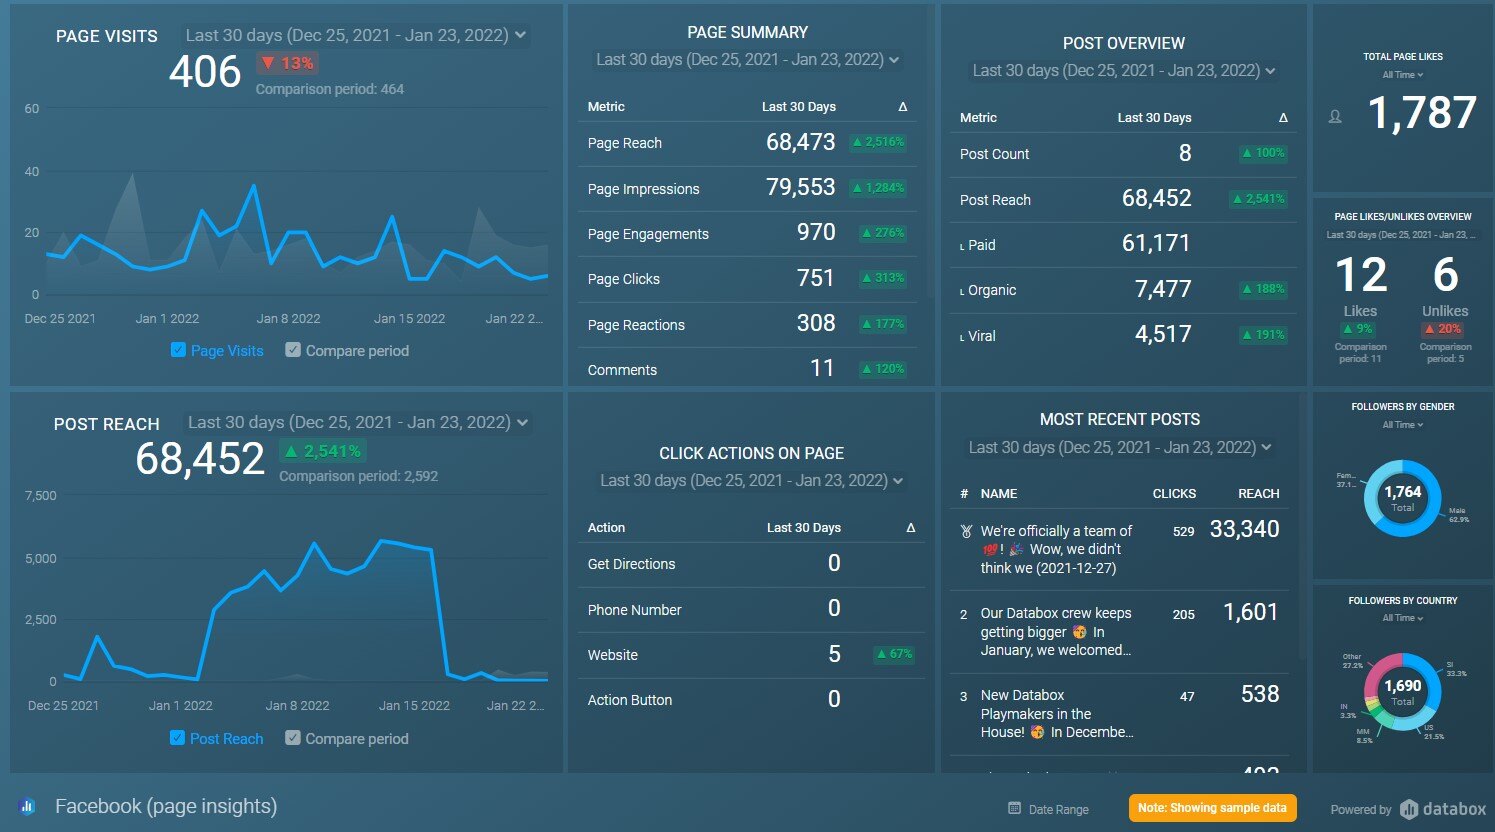Image resolution: width=1495 pixels, height=832 pixels.
Task: Click the reach value 33,340 of top post
Action: click(1244, 529)
